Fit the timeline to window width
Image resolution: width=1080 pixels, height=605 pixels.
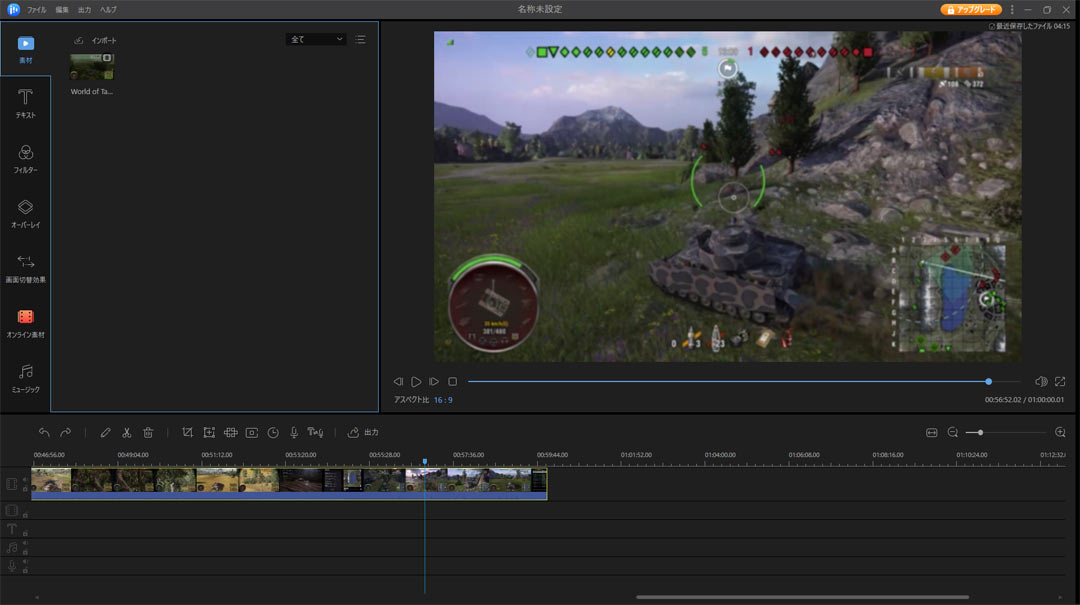(x=931, y=432)
